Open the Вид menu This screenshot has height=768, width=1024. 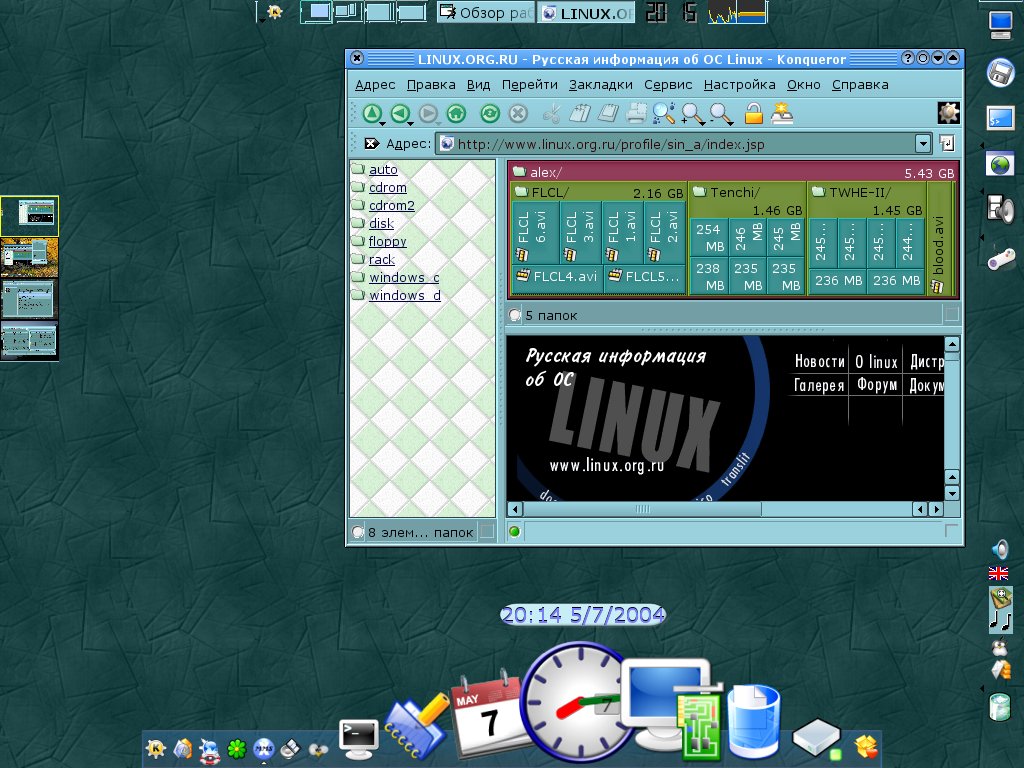[478, 85]
